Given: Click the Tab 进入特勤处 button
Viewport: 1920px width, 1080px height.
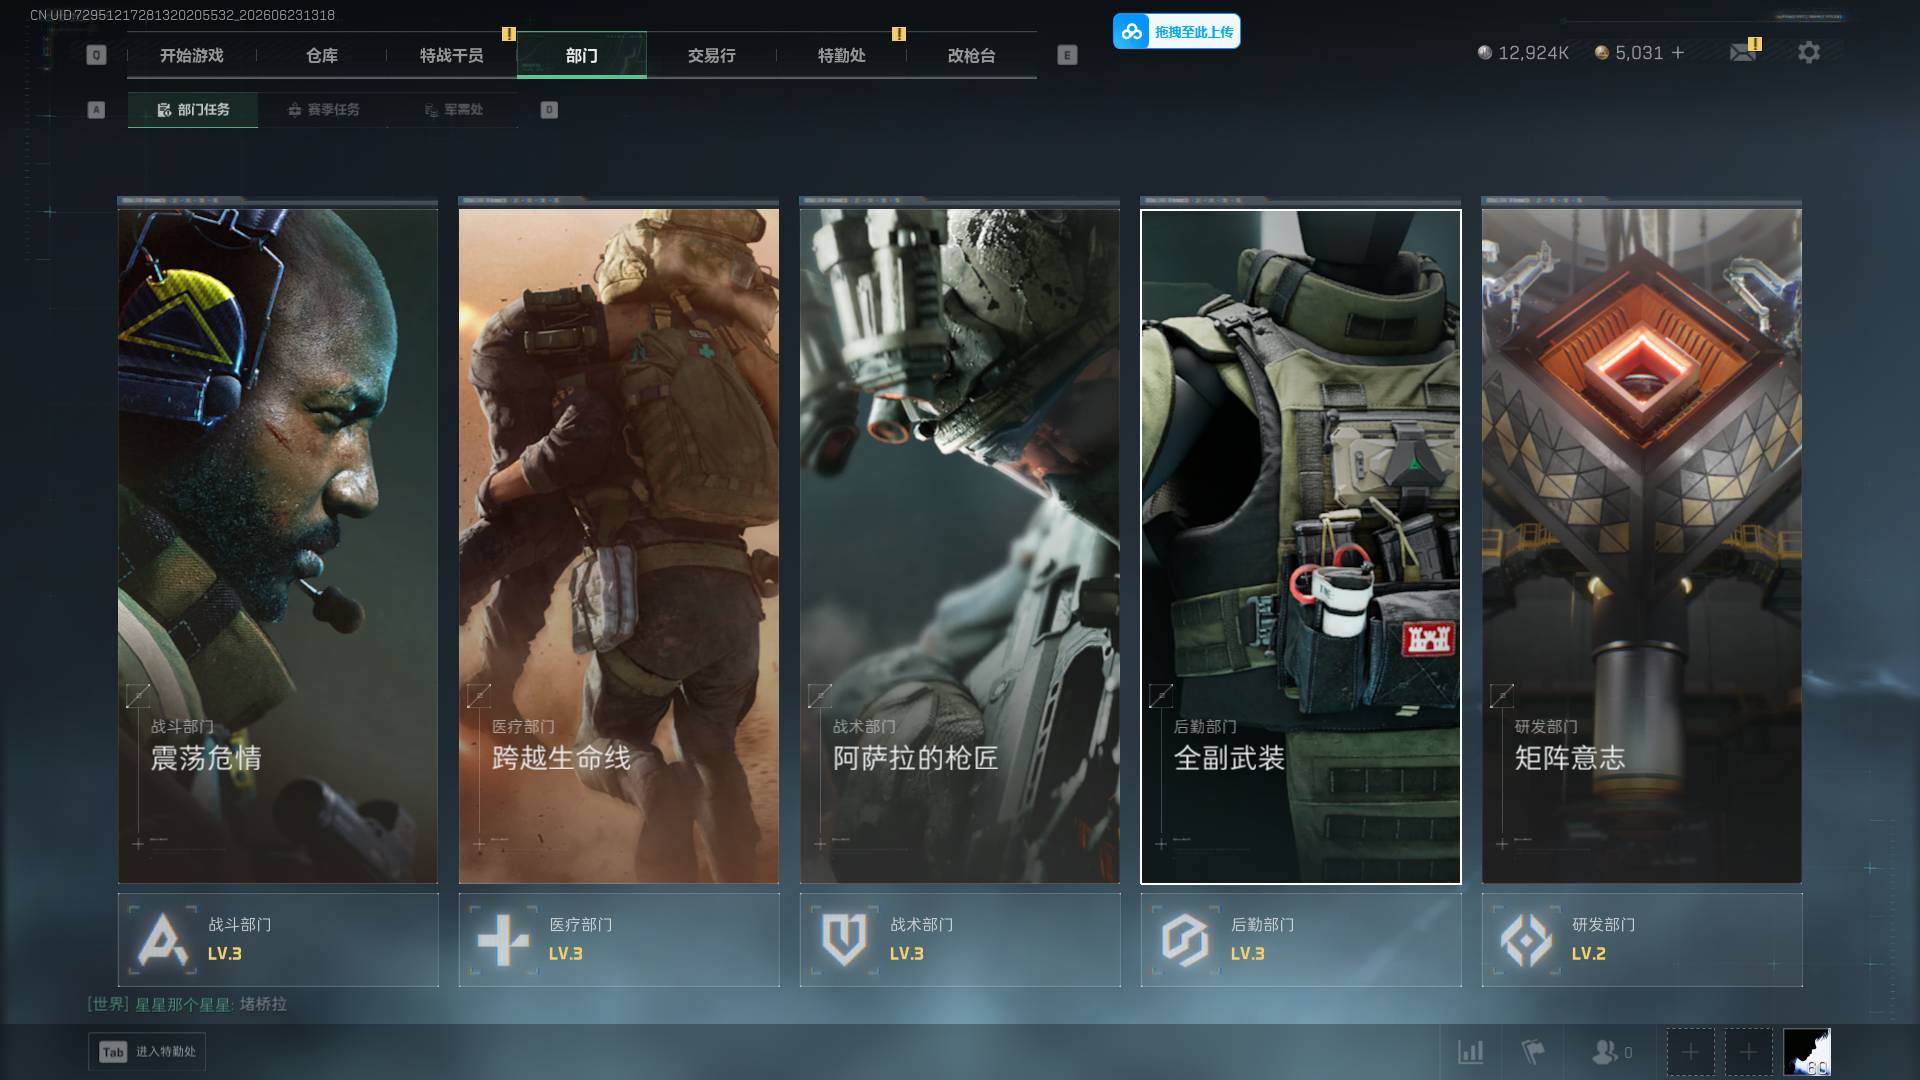Looking at the screenshot, I should coord(147,1052).
